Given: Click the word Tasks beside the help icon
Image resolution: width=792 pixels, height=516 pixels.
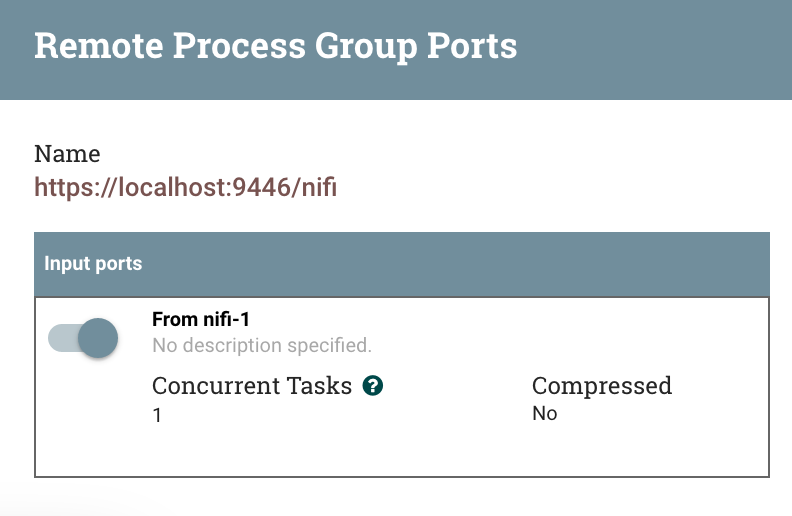Looking at the screenshot, I should point(318,386).
